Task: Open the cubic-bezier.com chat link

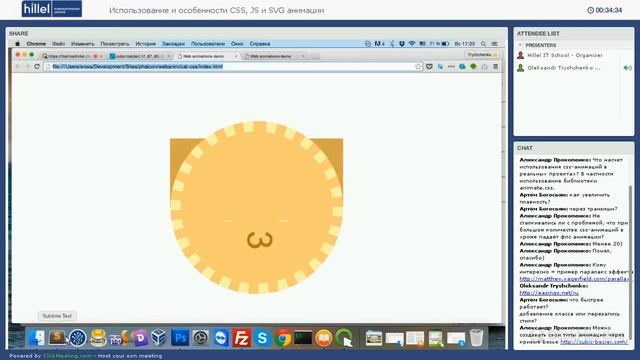Action: pyautogui.click(x=594, y=342)
